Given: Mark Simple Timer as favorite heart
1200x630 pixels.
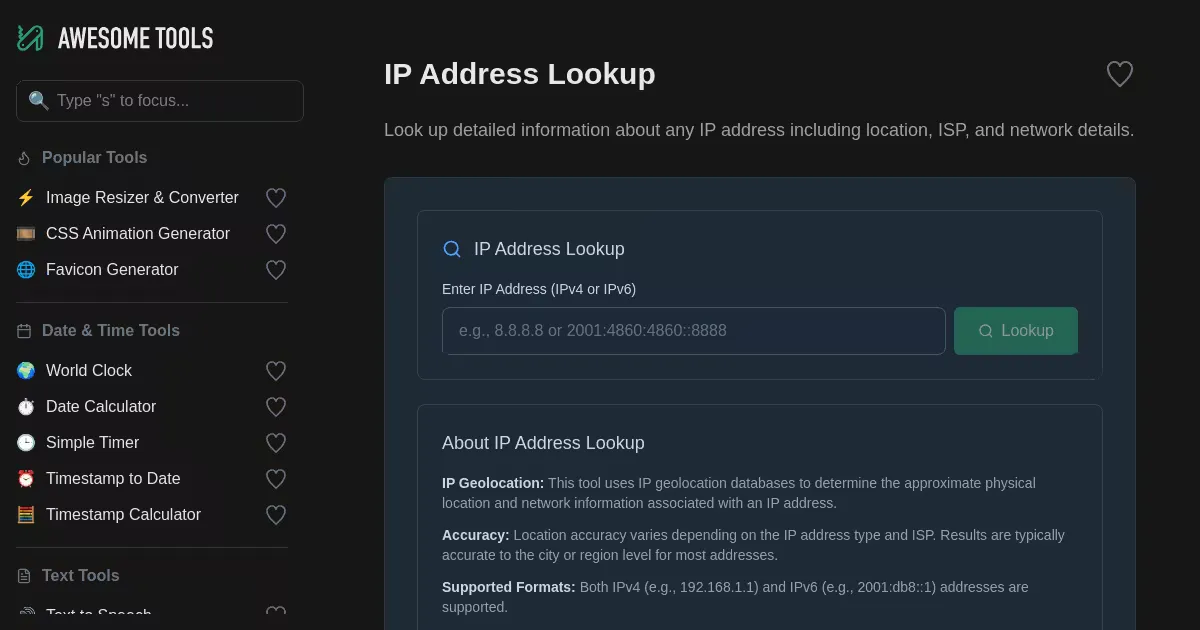Looking at the screenshot, I should (x=276, y=443).
